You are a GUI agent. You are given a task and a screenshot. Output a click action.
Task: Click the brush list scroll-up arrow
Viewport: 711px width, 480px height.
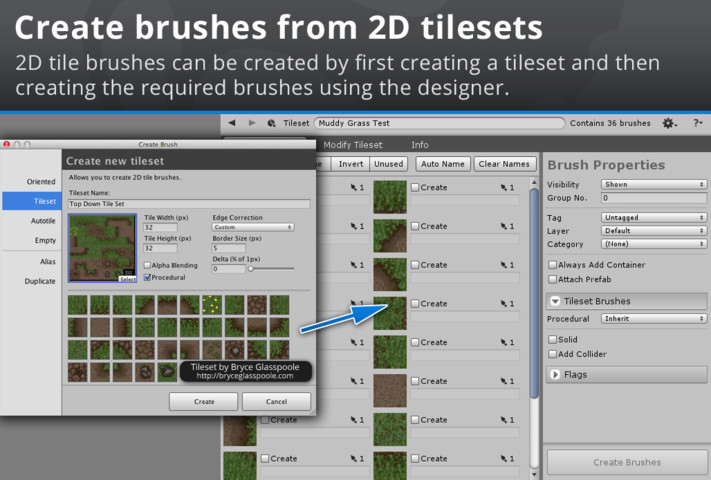534,182
